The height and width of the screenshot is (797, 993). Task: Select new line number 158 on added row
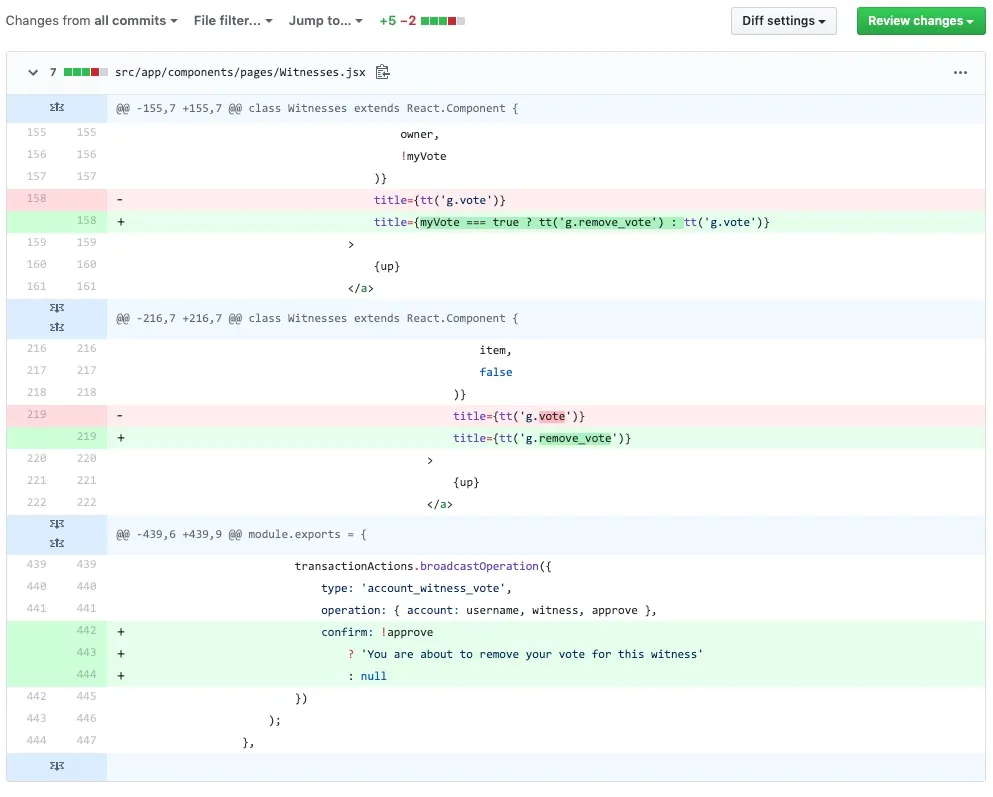[87, 220]
